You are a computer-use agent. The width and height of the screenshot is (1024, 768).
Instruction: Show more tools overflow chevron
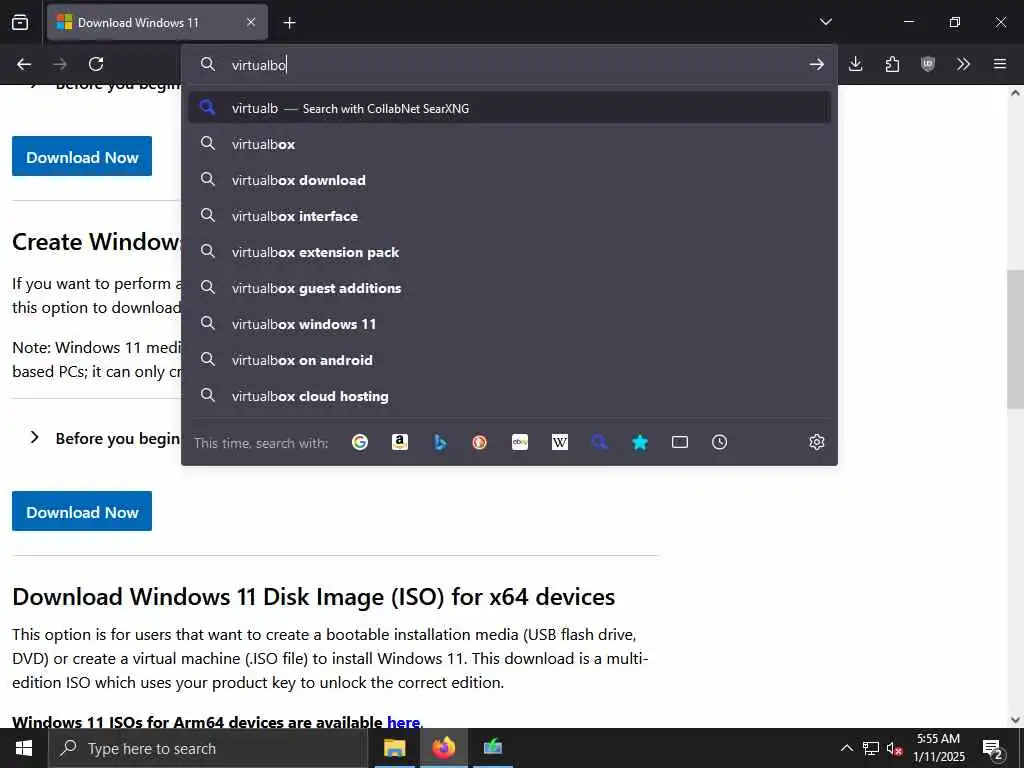click(x=963, y=64)
